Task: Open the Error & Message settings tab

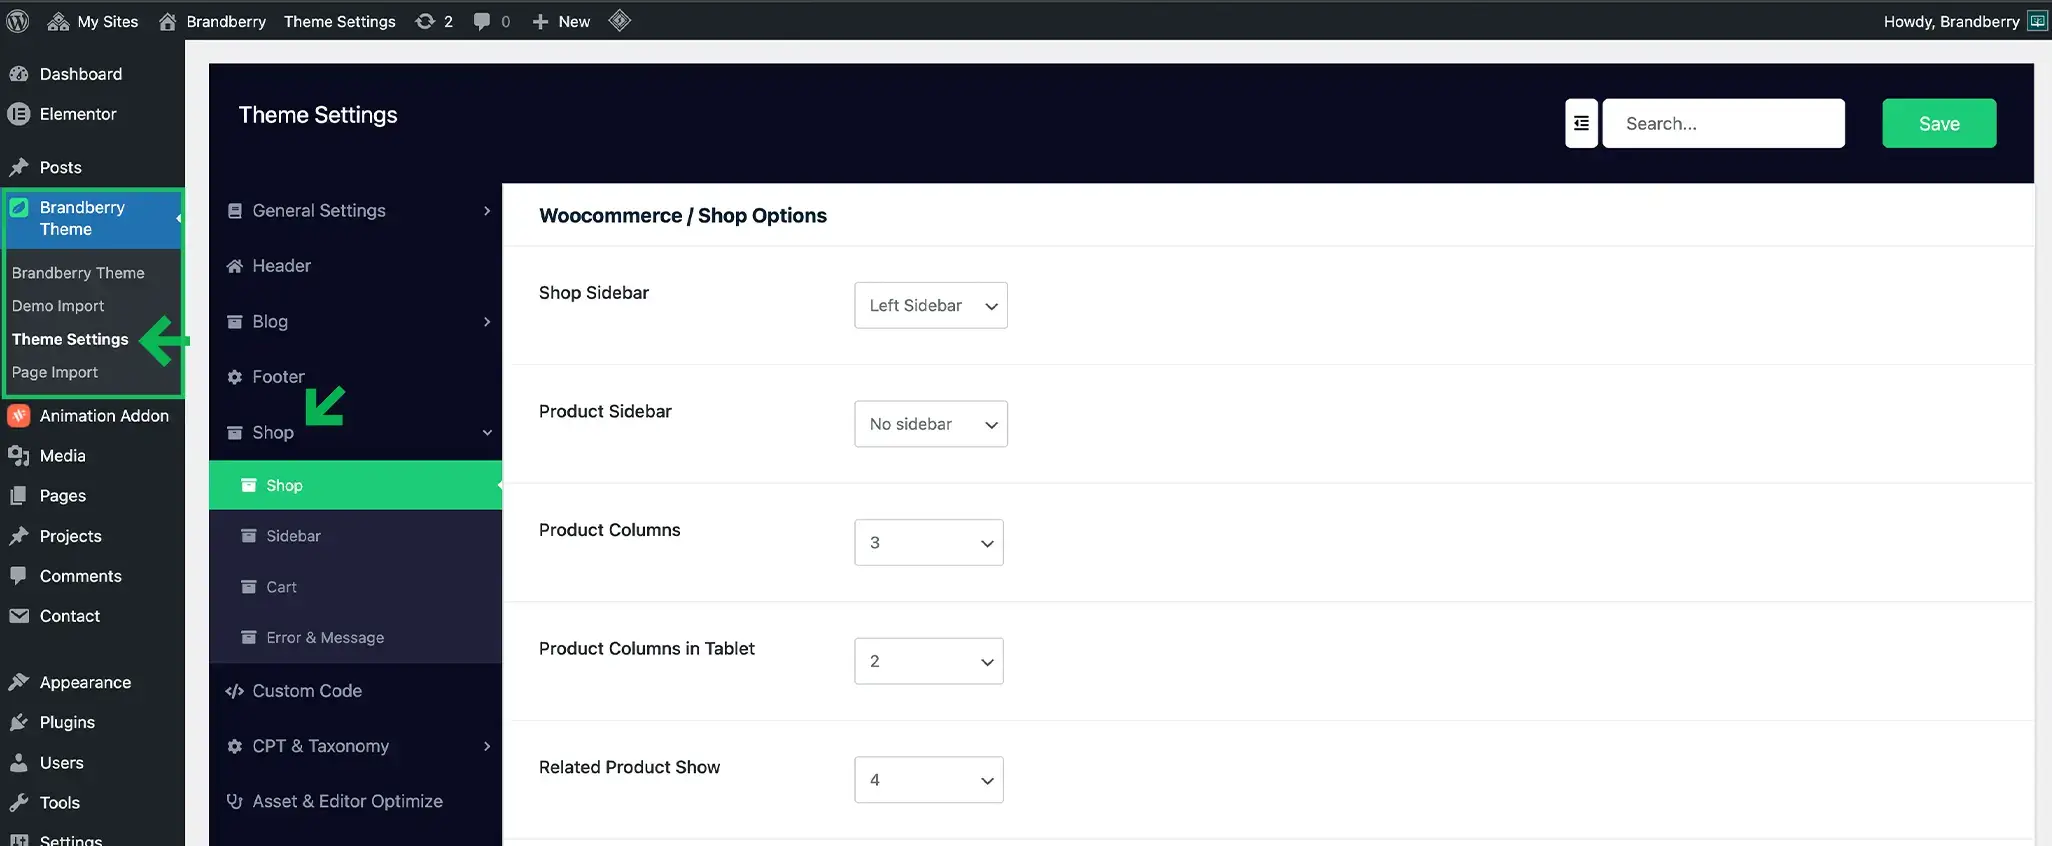Action: [x=324, y=638]
